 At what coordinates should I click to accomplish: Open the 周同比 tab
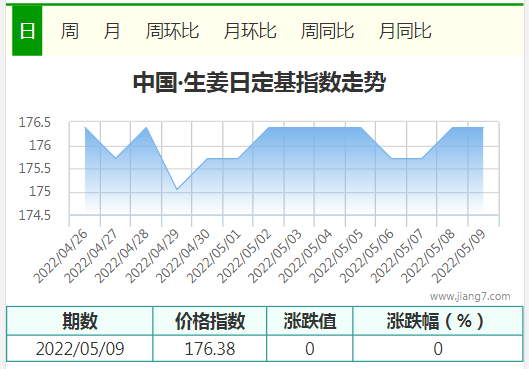click(x=327, y=31)
